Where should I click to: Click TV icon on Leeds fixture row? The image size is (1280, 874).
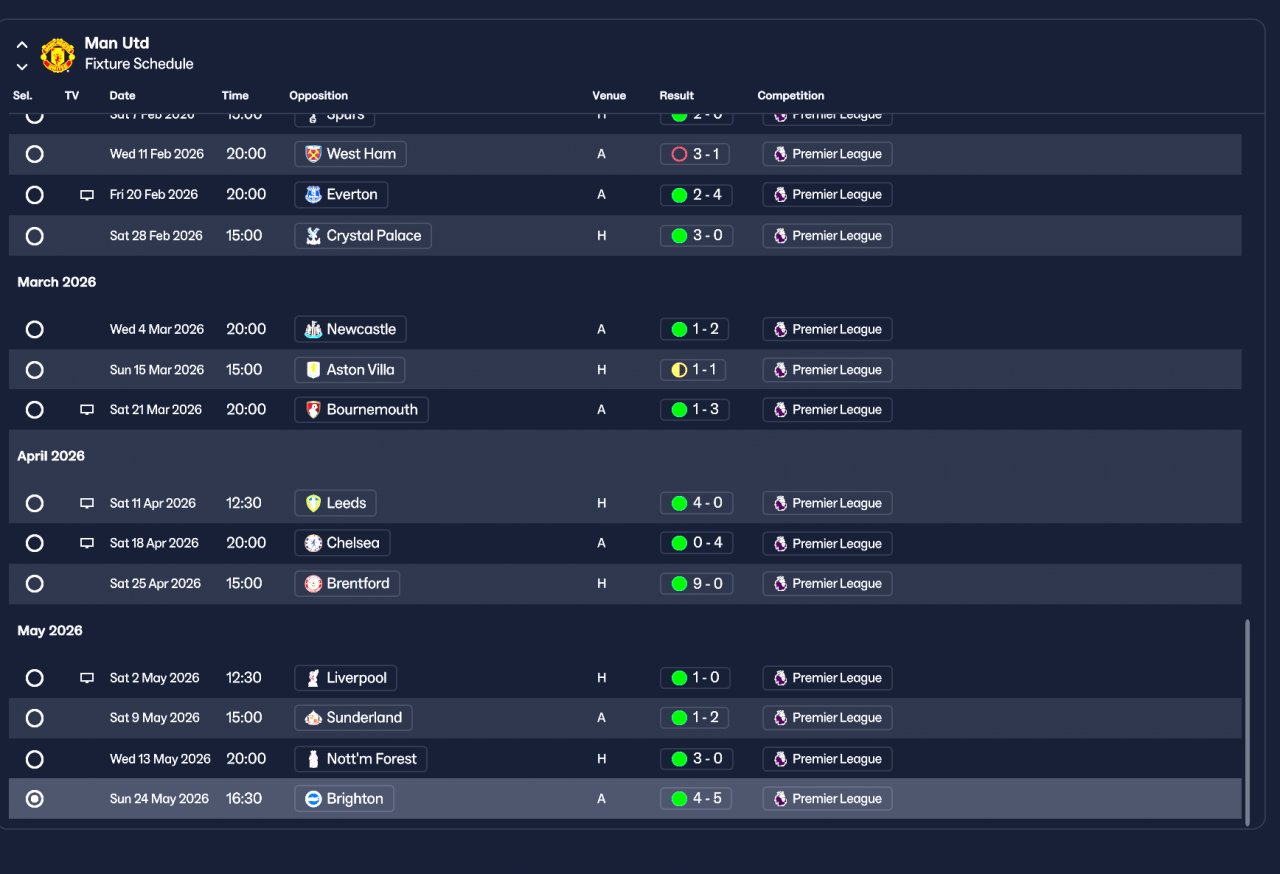[87, 503]
